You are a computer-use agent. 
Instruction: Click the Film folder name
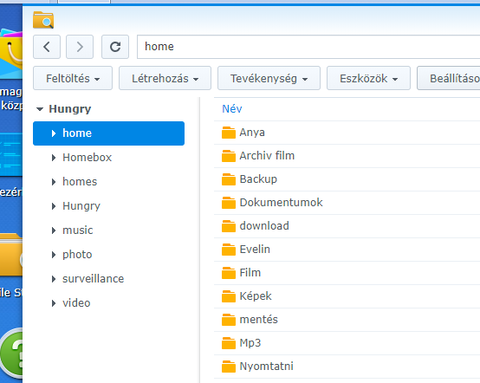click(x=250, y=273)
